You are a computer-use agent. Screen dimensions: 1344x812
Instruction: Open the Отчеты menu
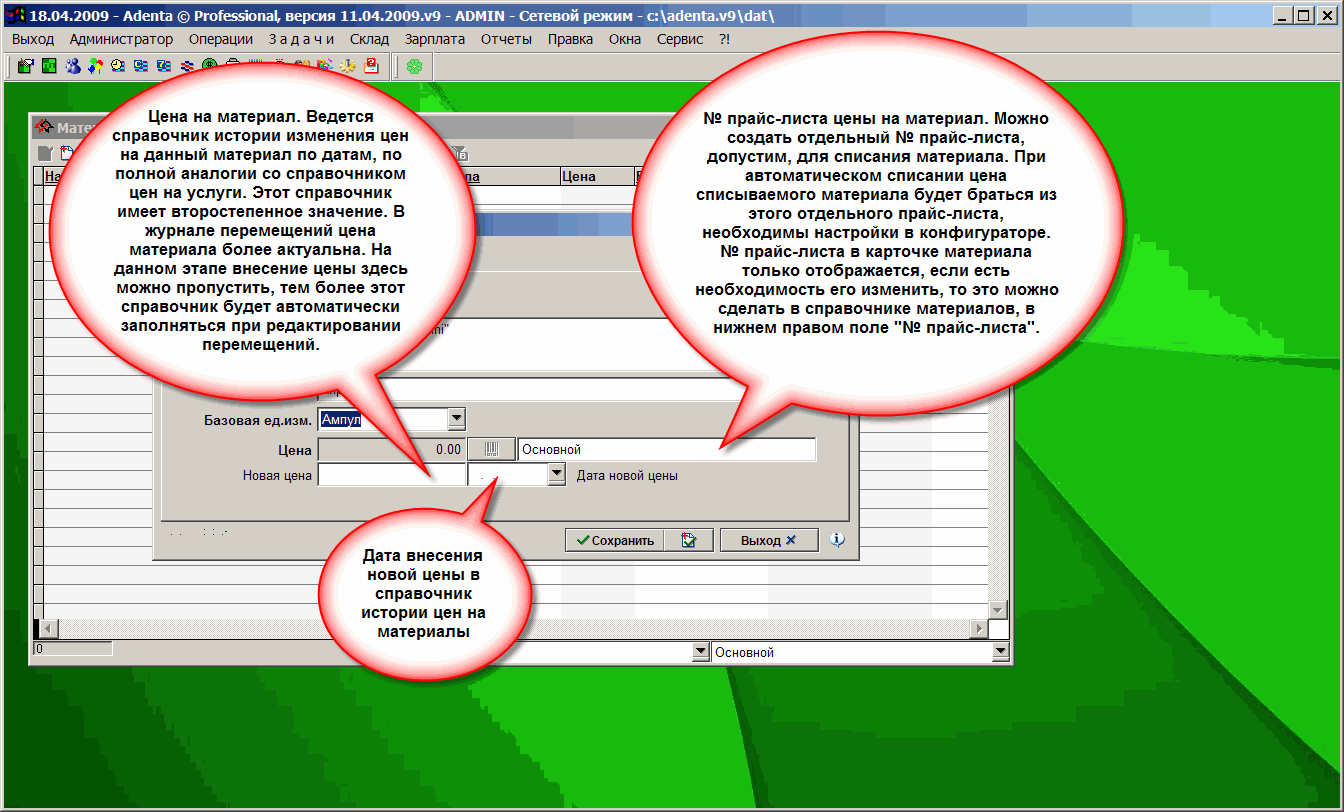[x=506, y=39]
